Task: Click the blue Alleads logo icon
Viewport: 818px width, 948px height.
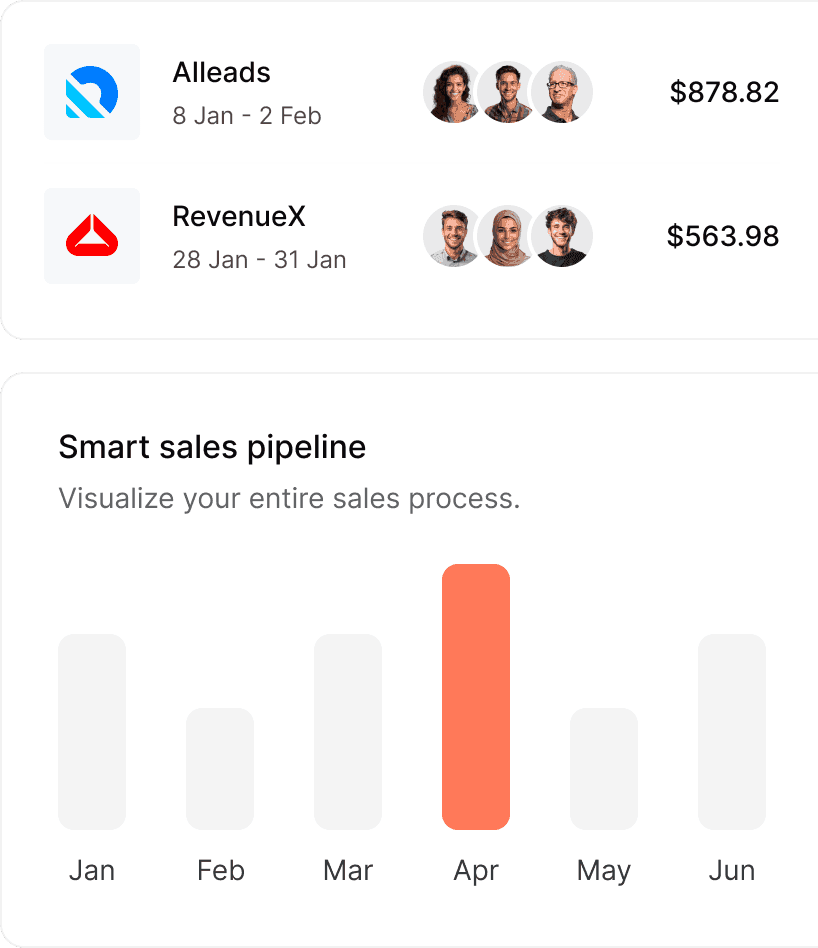Action: click(x=92, y=92)
